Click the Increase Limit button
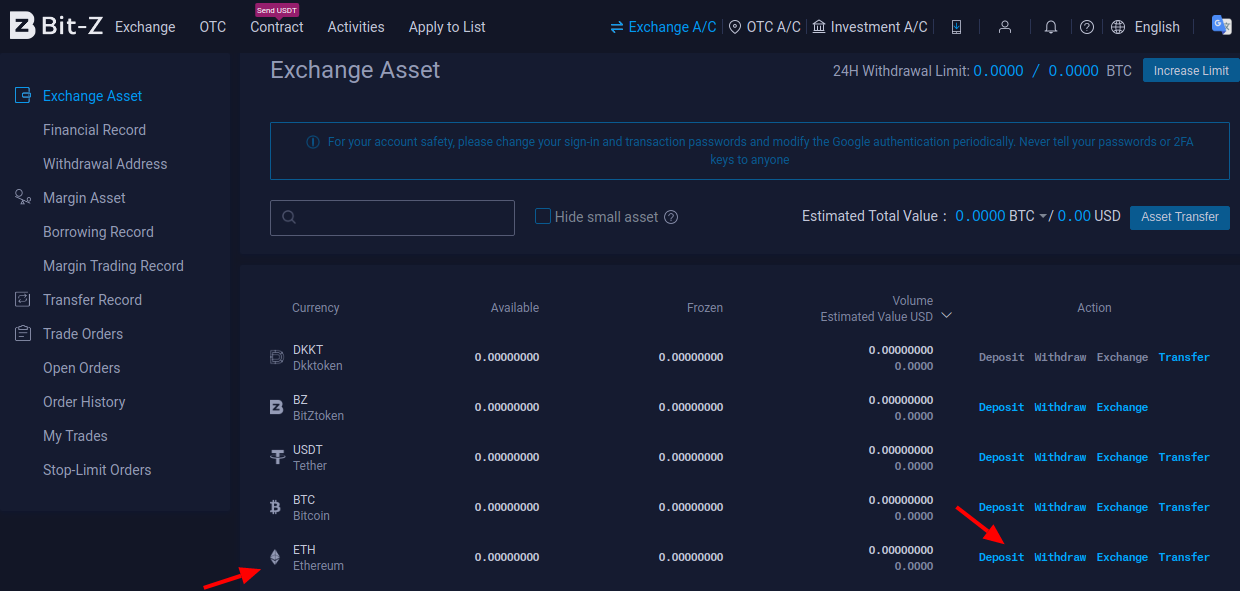Screen dimensions: 1240x591 pos(1191,71)
